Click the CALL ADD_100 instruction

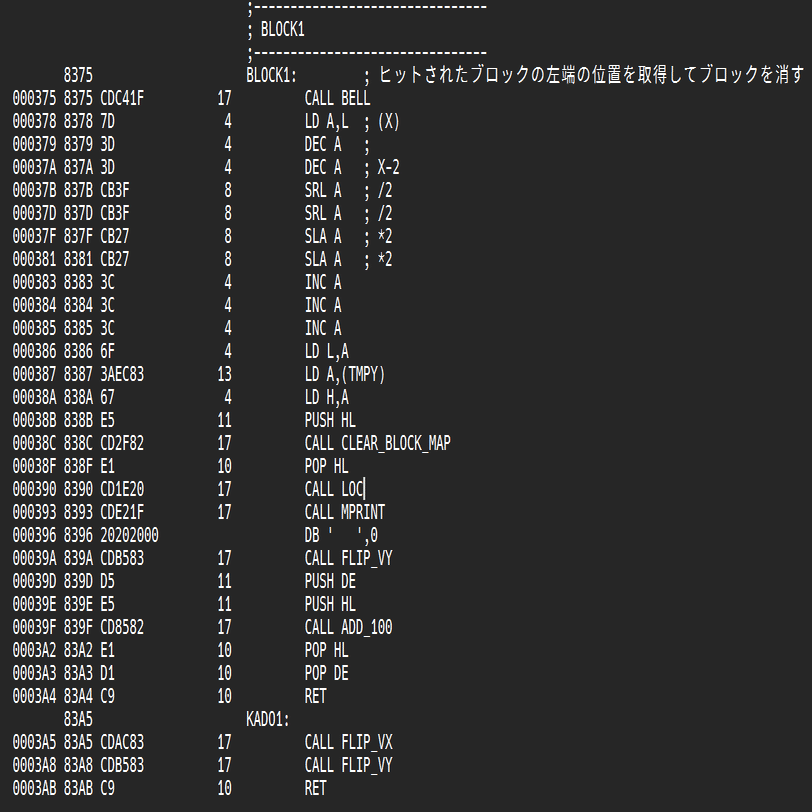tap(349, 628)
